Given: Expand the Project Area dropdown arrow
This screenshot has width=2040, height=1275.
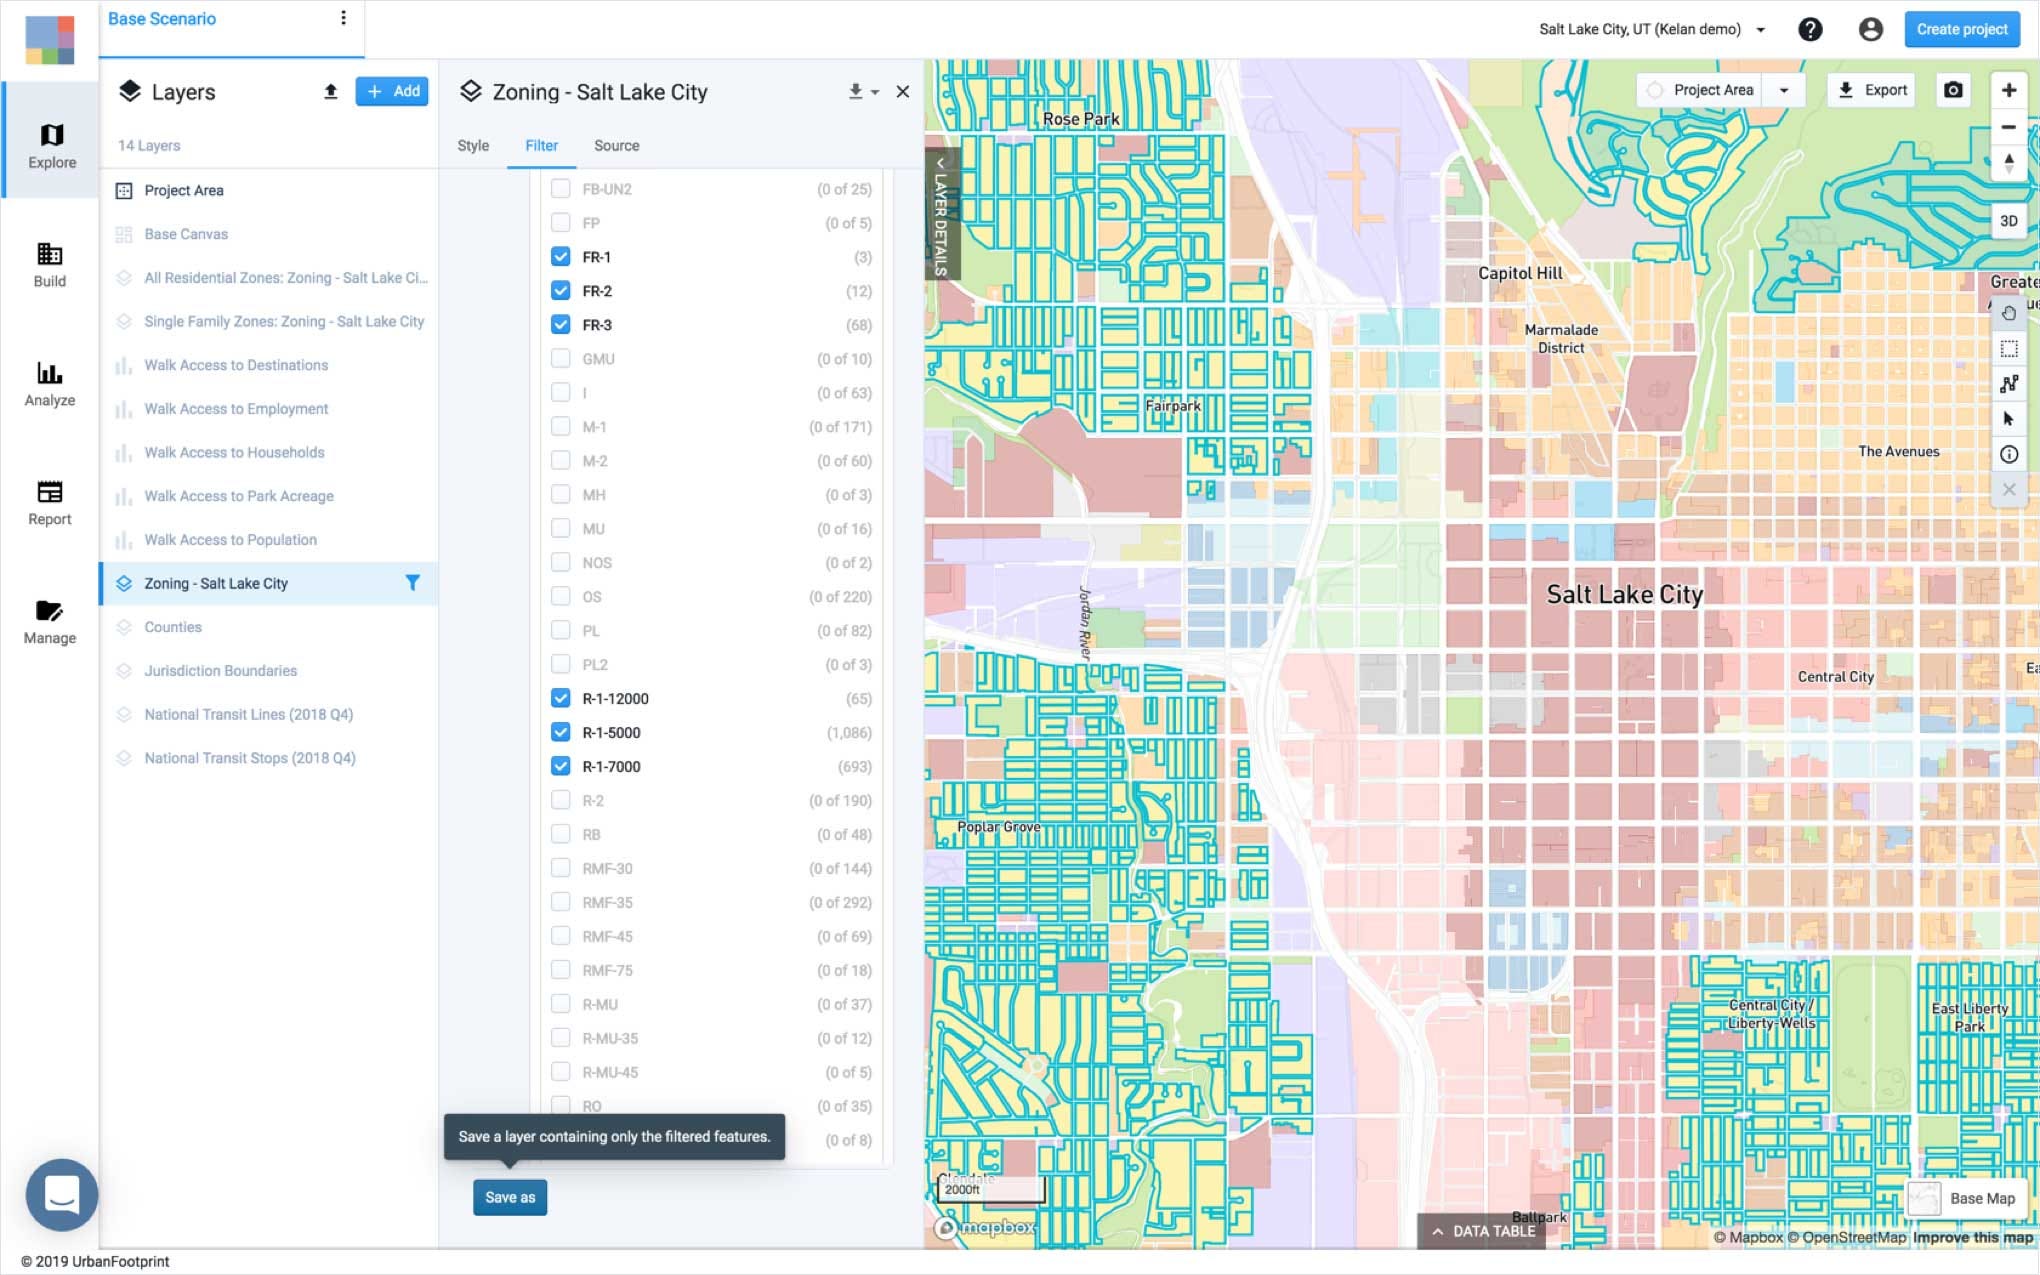Looking at the screenshot, I should (x=1783, y=90).
